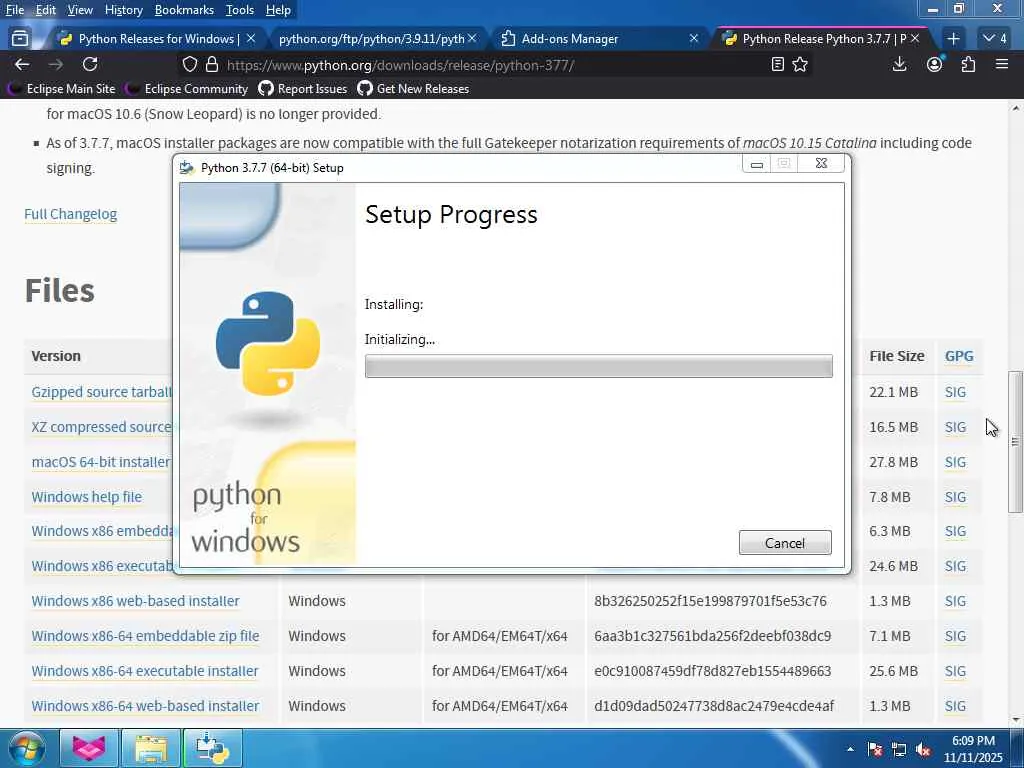Open the Edit menu

click(45, 10)
